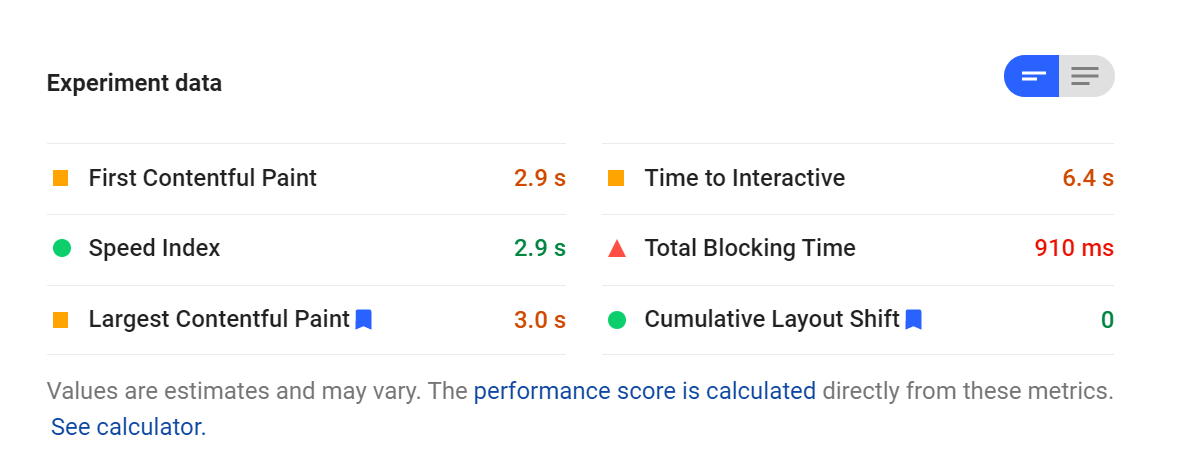Select the Time to Interactive label
The image size is (1180, 461).
745,178
